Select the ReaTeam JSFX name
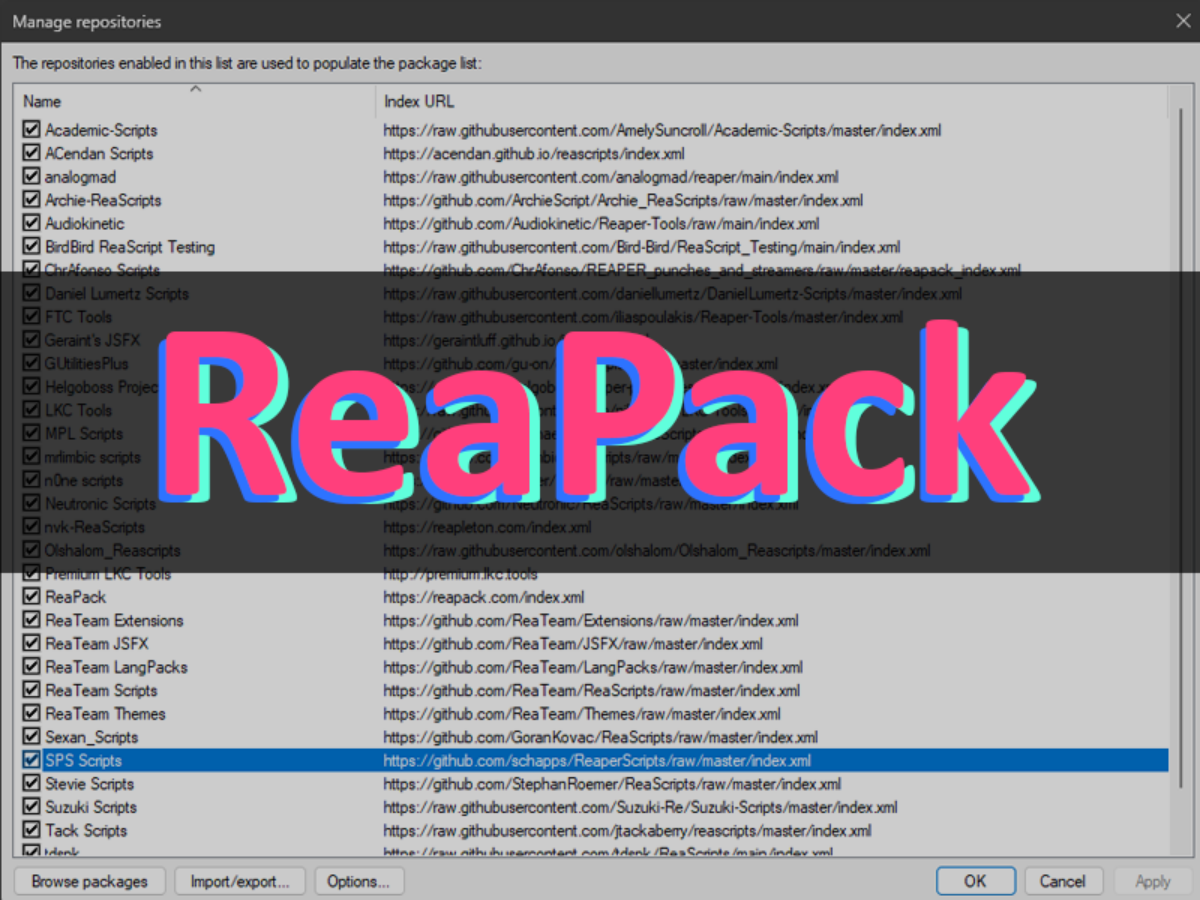This screenshot has height=900, width=1200. (x=97, y=644)
